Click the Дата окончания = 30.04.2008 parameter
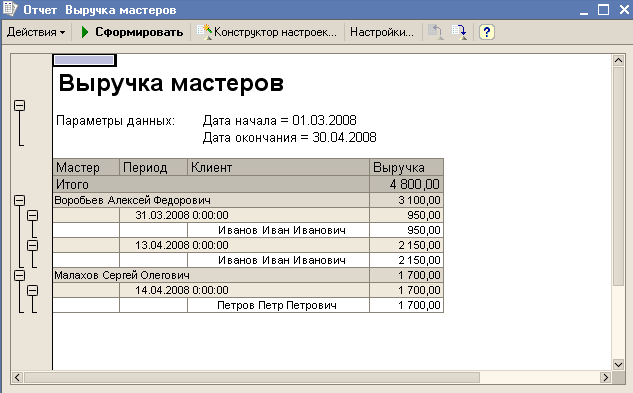 (x=289, y=138)
